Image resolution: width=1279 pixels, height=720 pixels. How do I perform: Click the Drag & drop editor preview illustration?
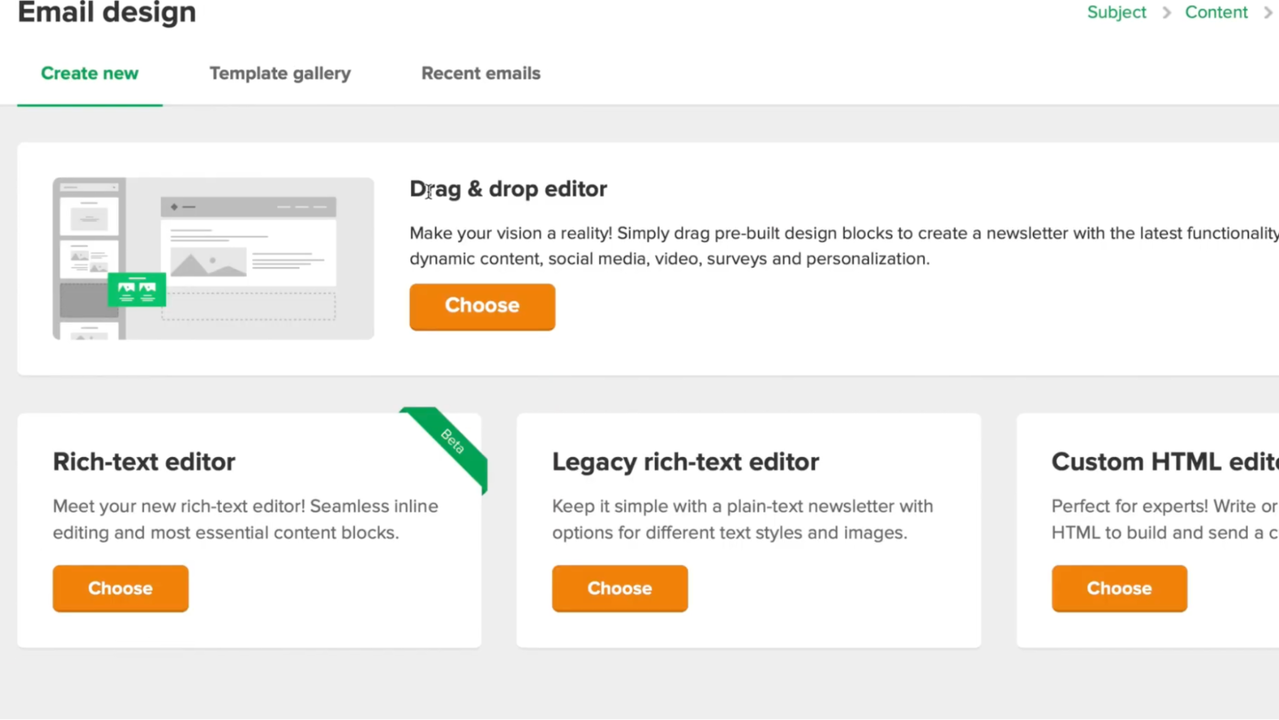(213, 258)
